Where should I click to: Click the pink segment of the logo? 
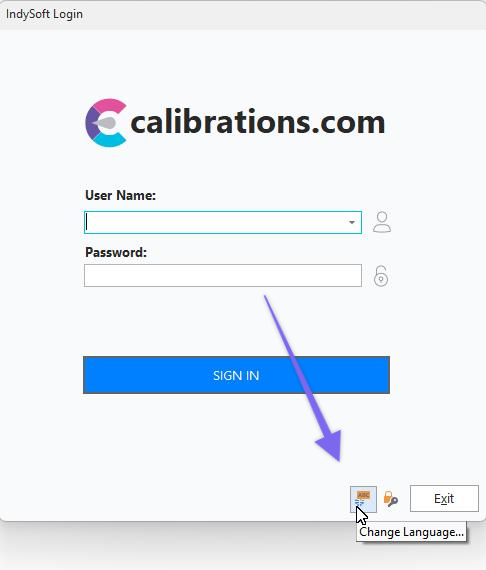coord(110,106)
